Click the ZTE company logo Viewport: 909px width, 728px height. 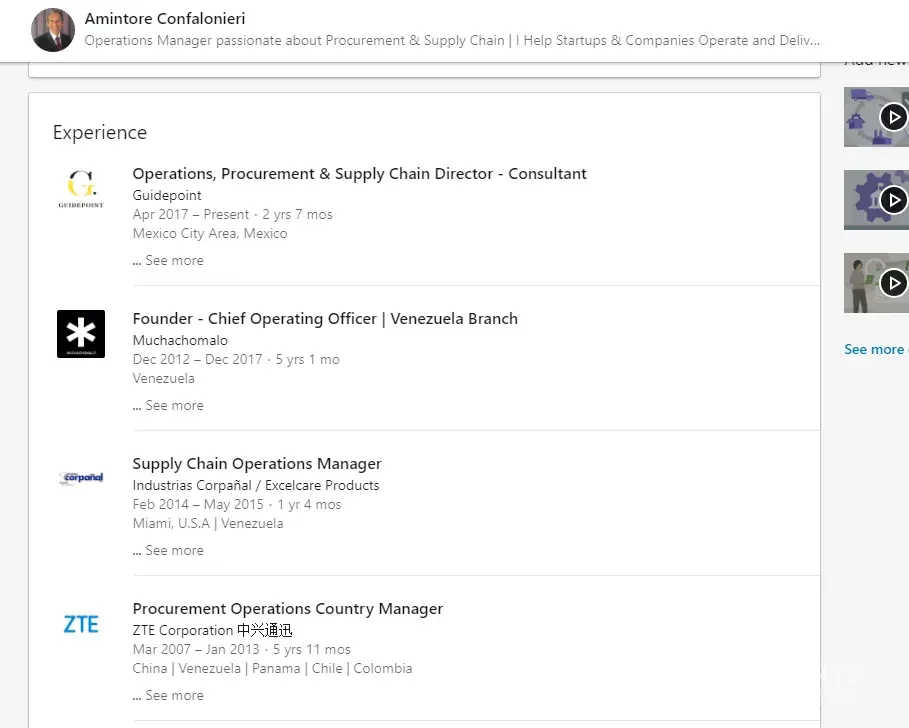tap(81, 624)
